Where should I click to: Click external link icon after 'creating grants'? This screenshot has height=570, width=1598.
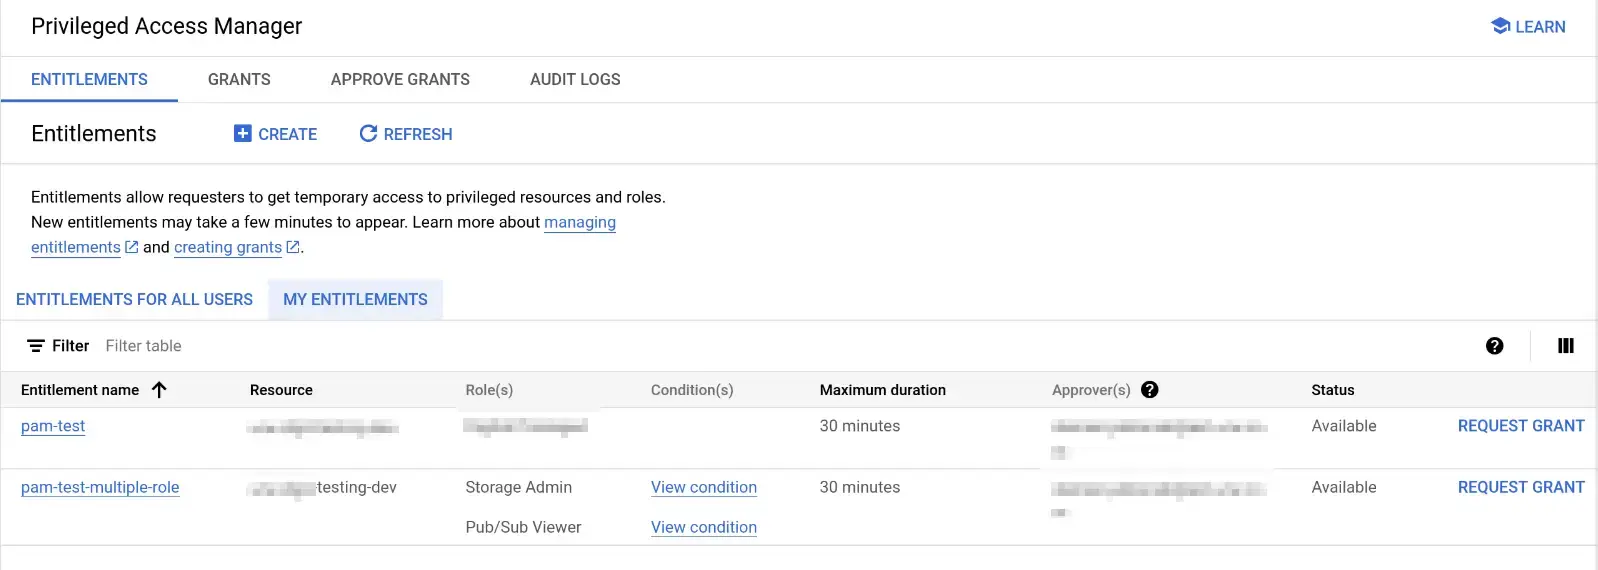[x=293, y=247]
